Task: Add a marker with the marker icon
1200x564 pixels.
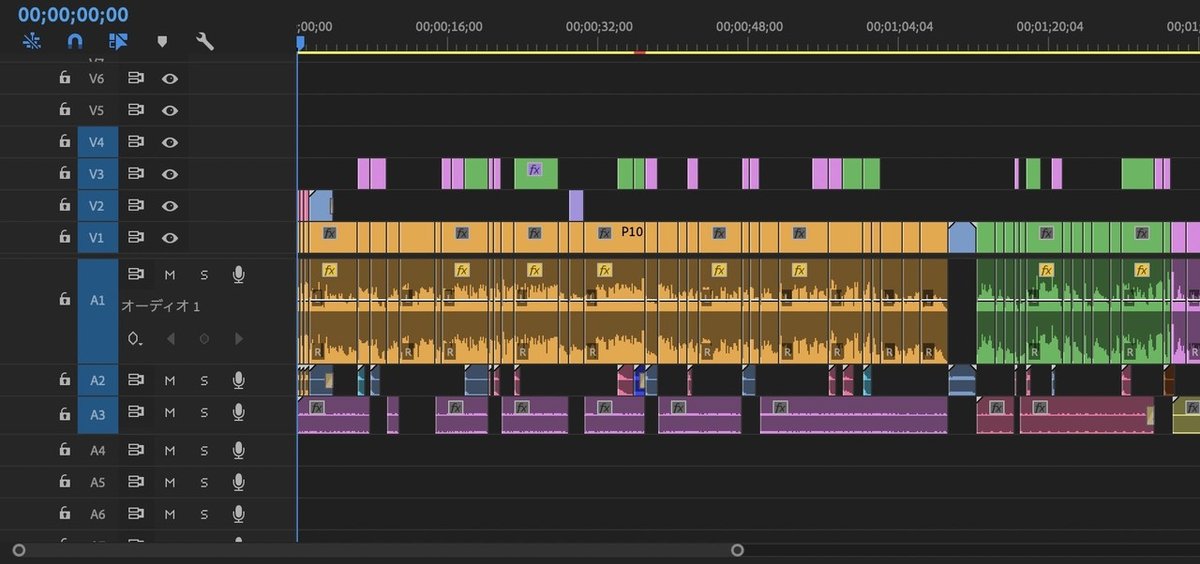Action: pos(162,42)
